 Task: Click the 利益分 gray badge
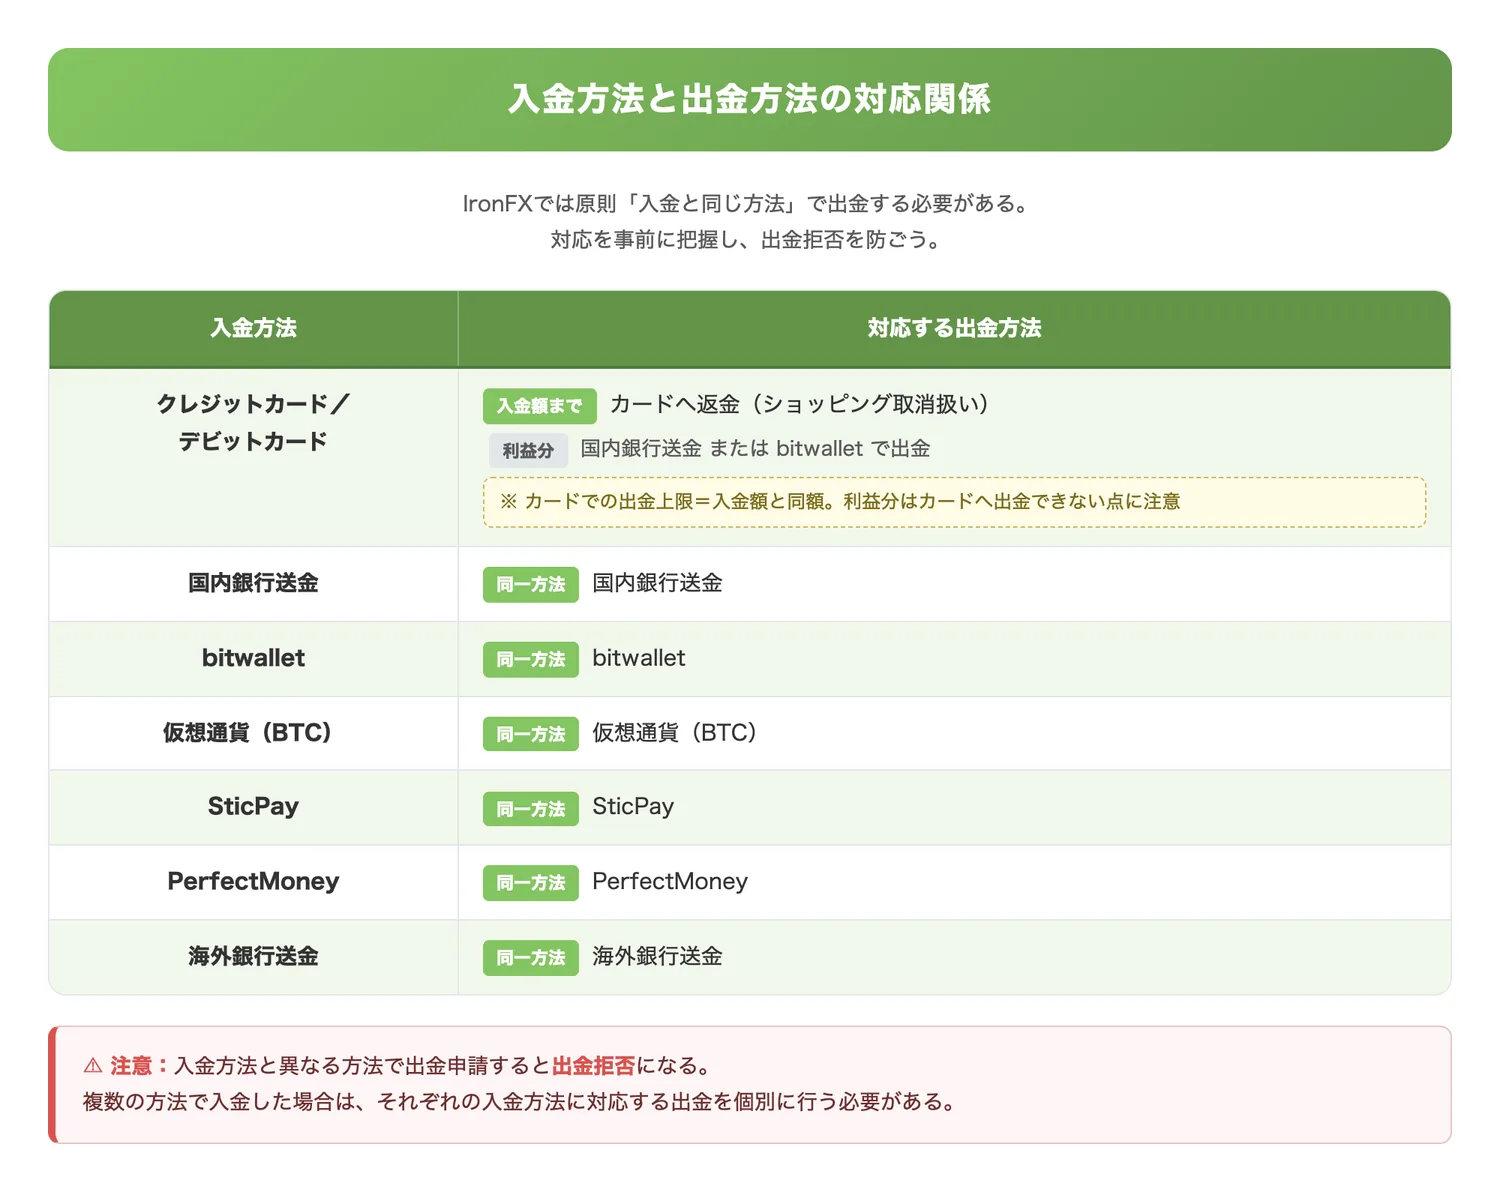click(528, 451)
